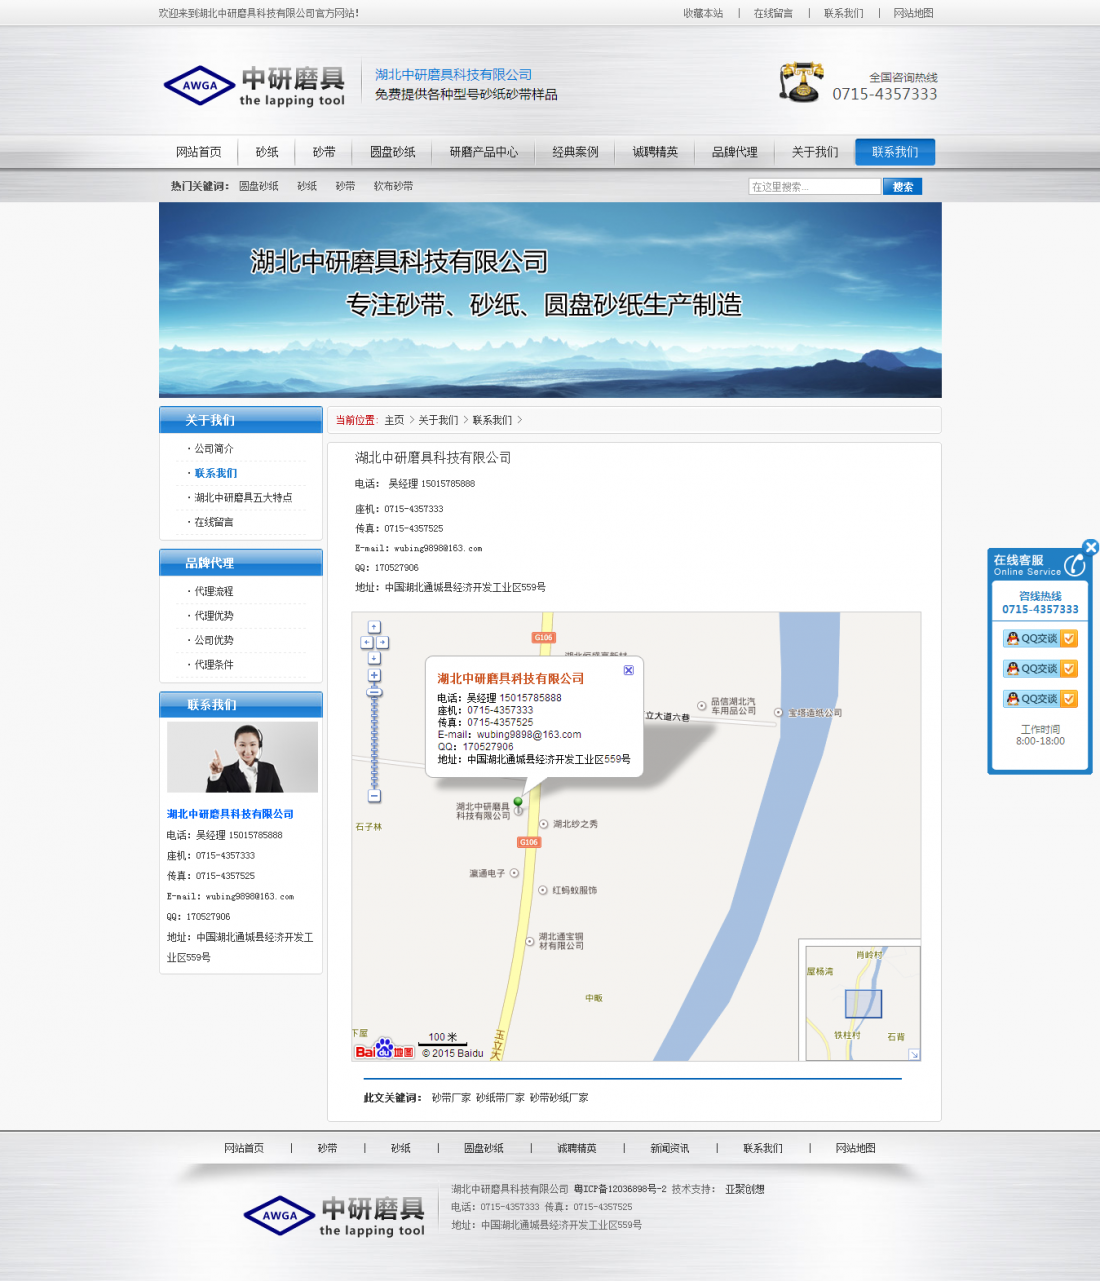Screen dimensions: 1100x1281
Task: Click the blue 搜索 button
Action: (x=902, y=187)
